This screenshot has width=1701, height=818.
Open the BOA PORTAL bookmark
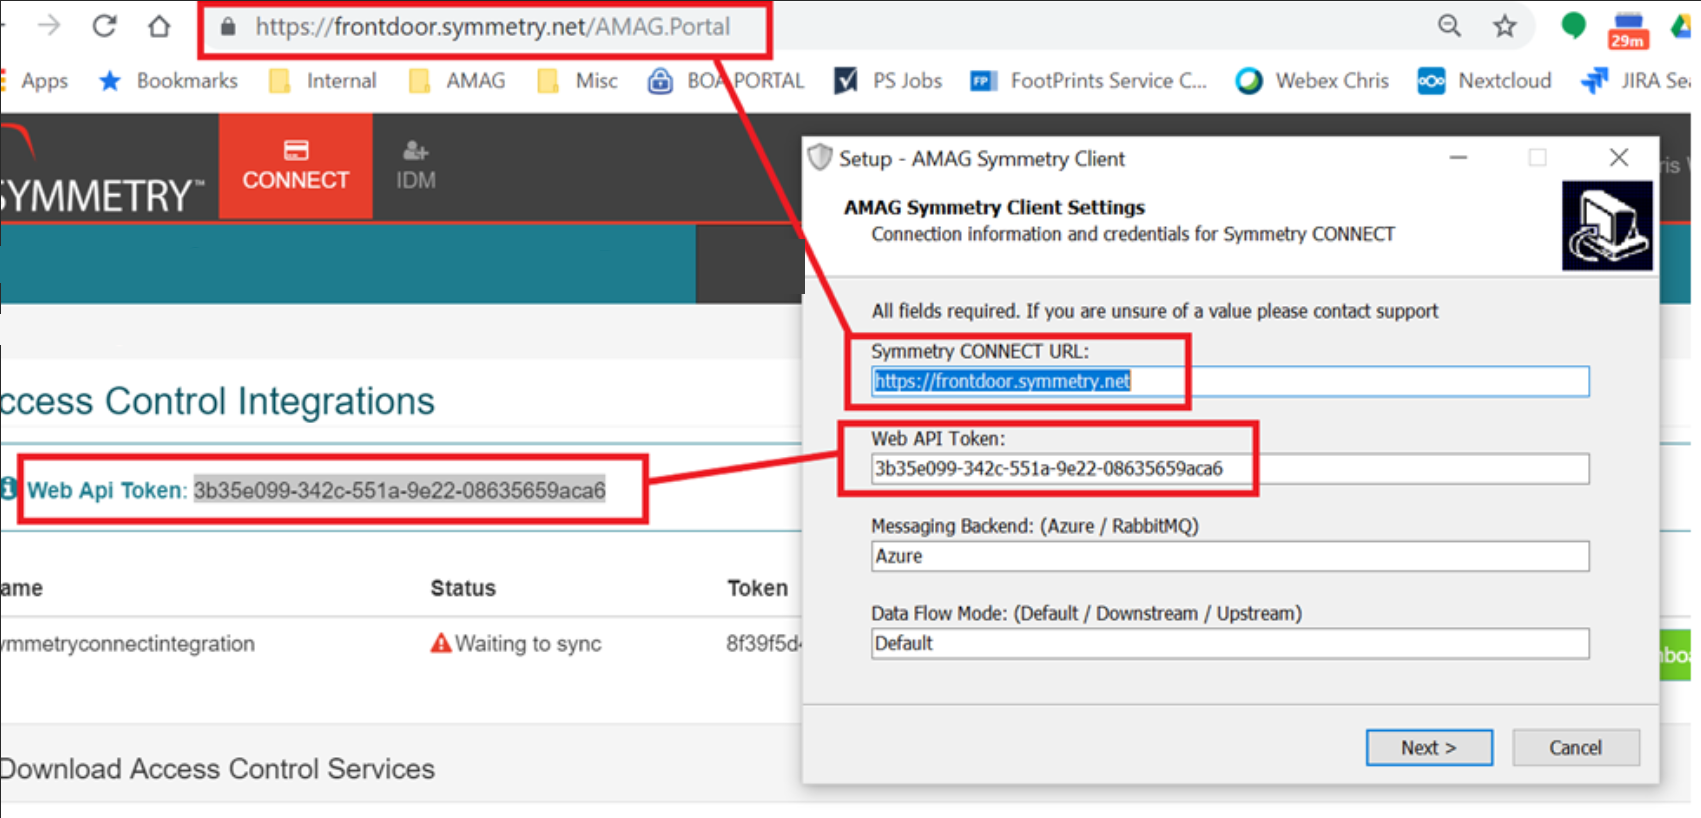[726, 81]
